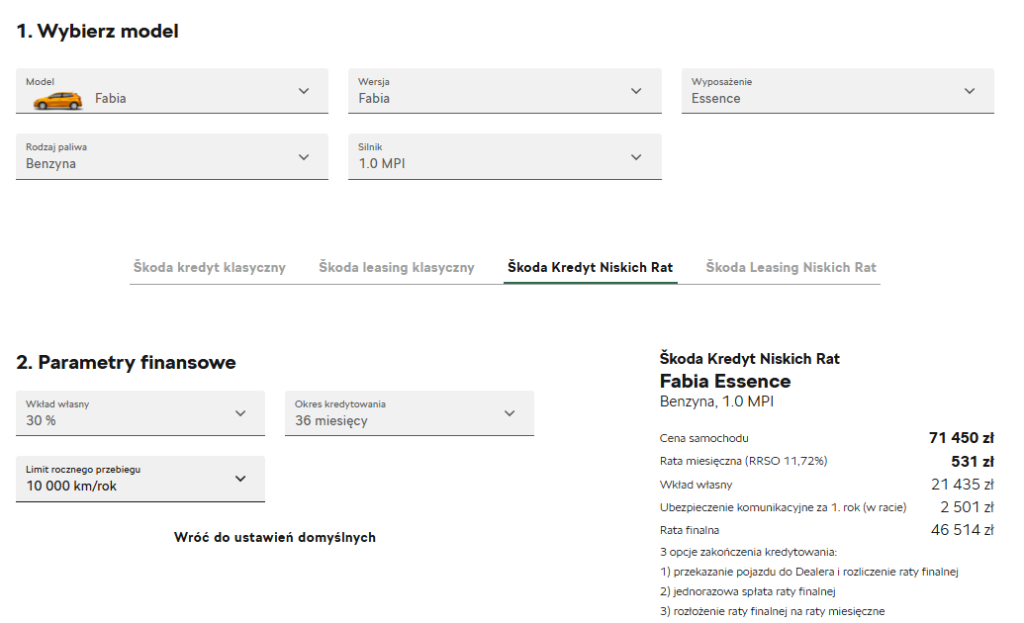Switch to Škoda Leasing Niskich Rat tab

(791, 267)
